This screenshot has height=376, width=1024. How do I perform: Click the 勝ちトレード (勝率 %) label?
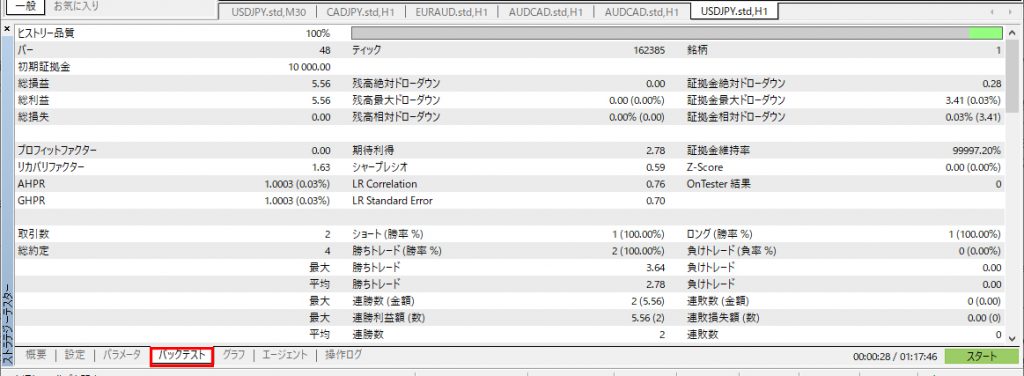tap(397, 251)
